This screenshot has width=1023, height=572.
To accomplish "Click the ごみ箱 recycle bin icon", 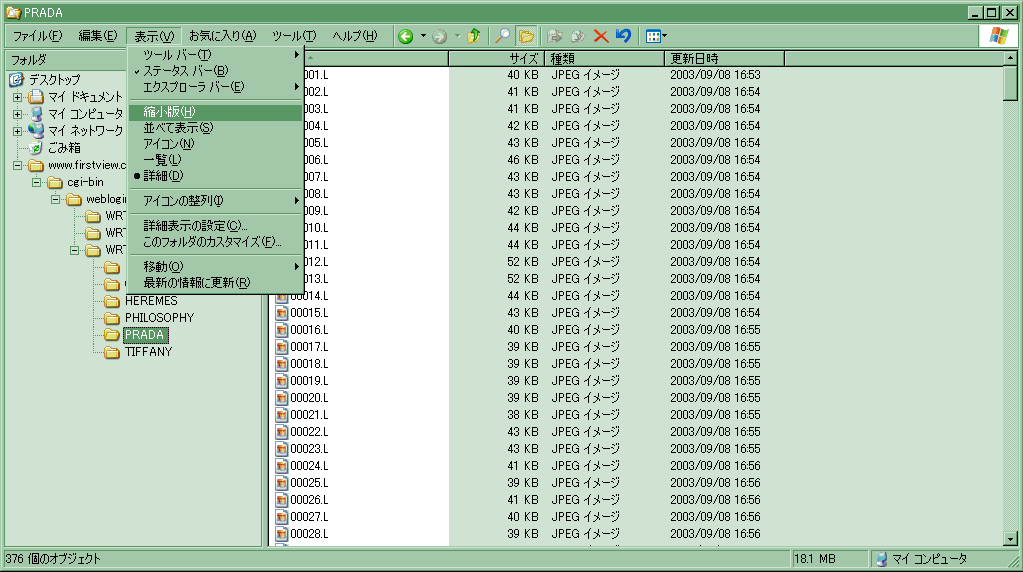I will tap(36, 147).
